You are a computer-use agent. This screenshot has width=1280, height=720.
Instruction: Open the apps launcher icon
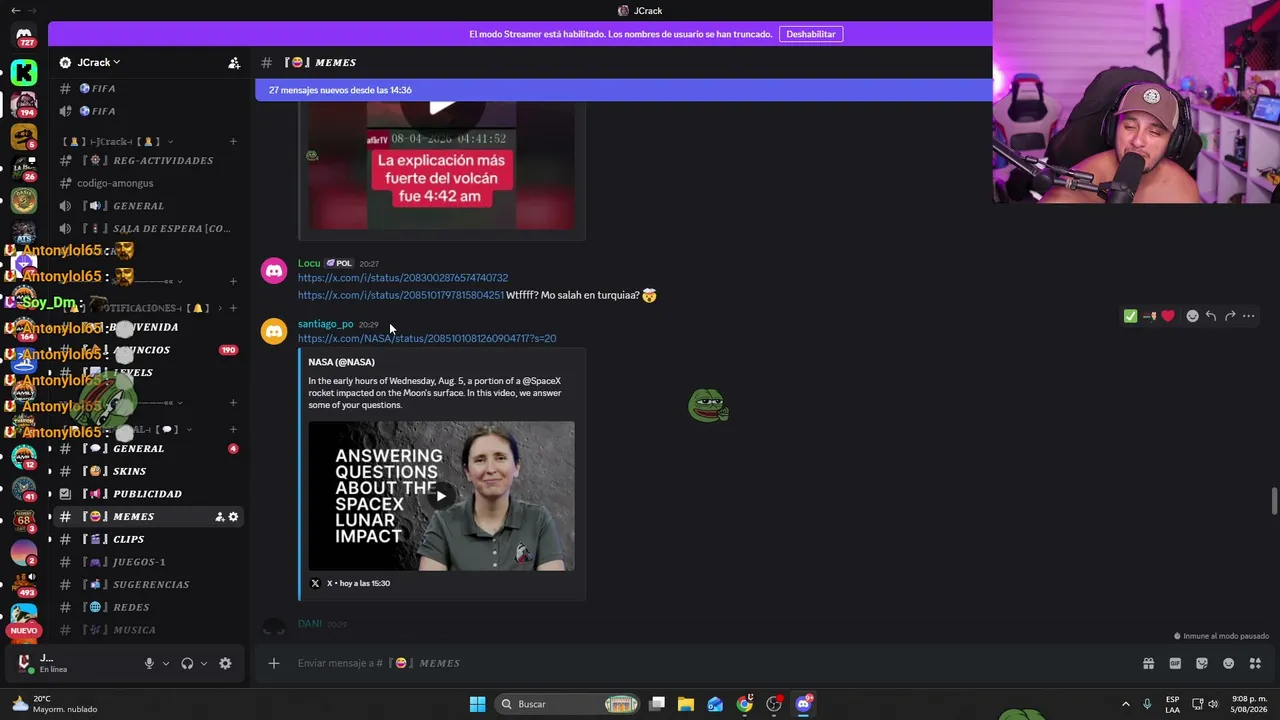point(1255,663)
